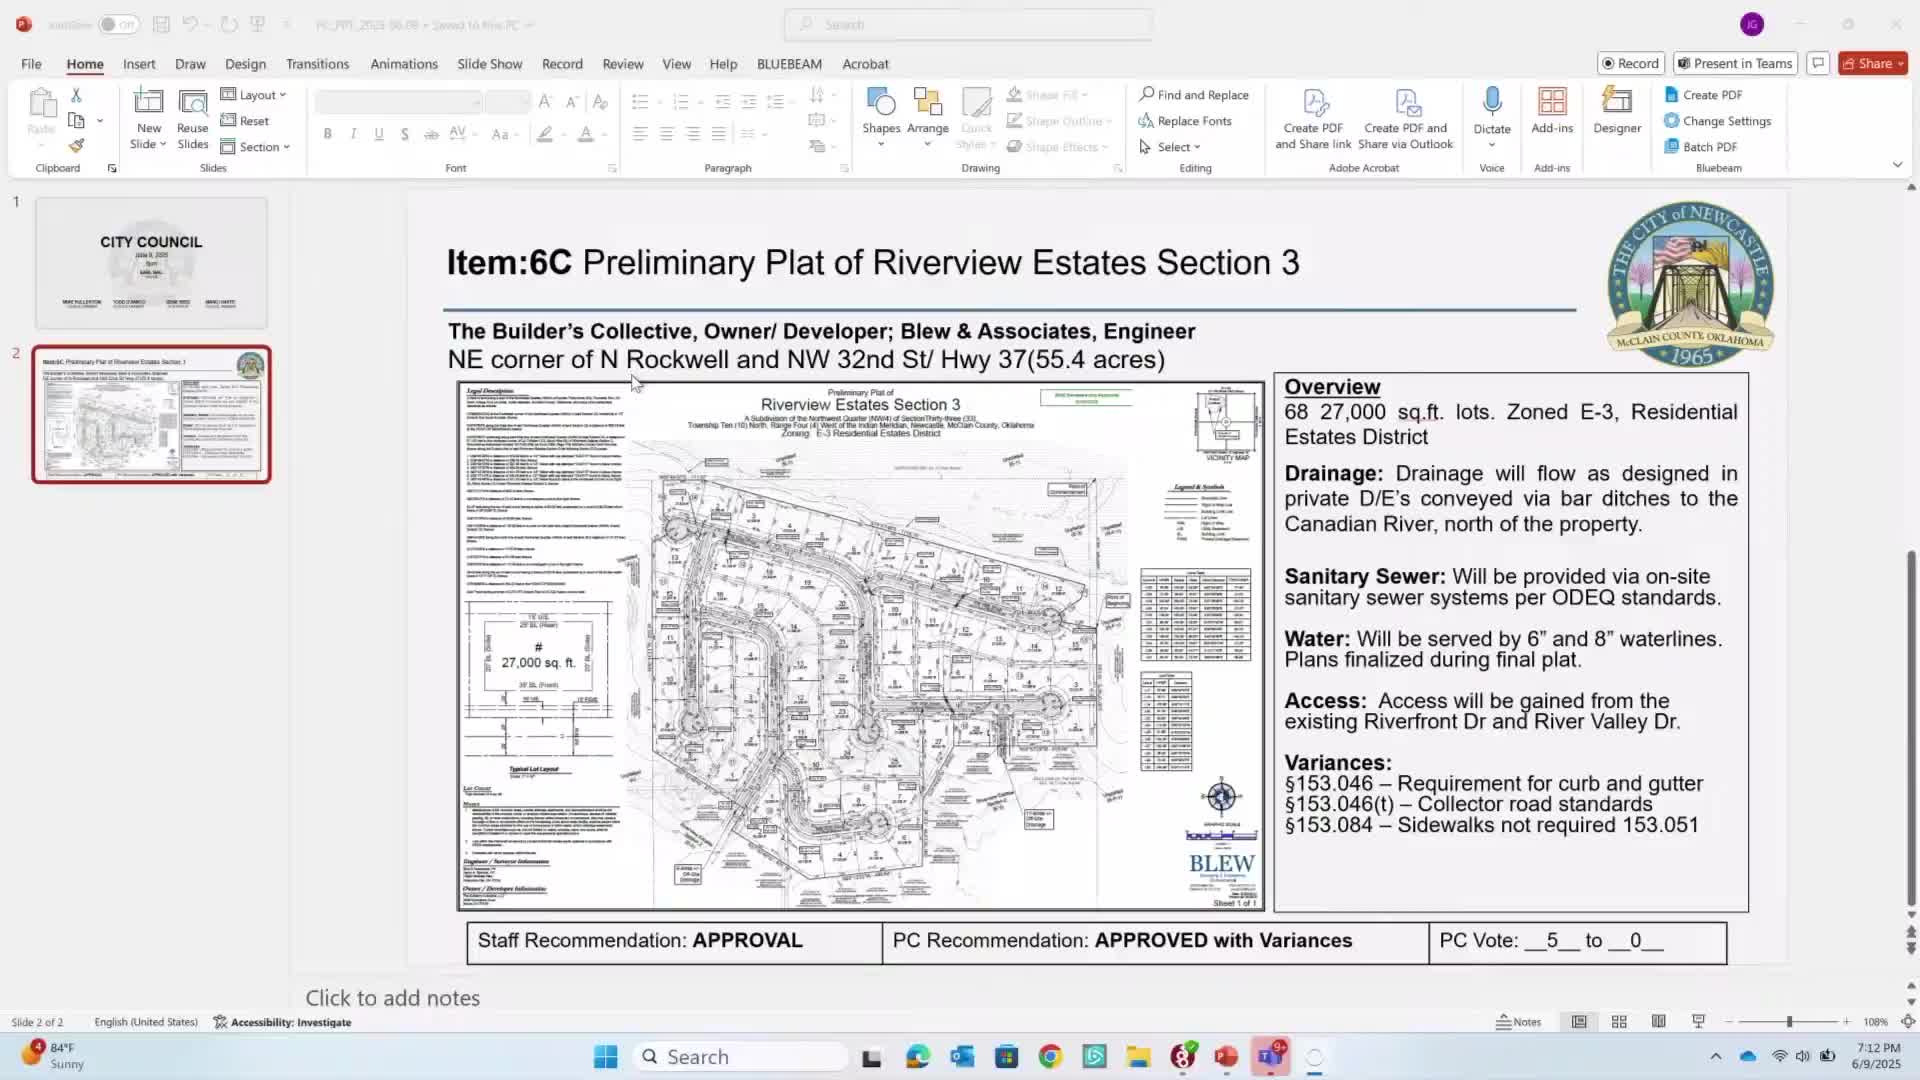Open the Transitions tab
This screenshot has width=1920, height=1080.
point(317,64)
